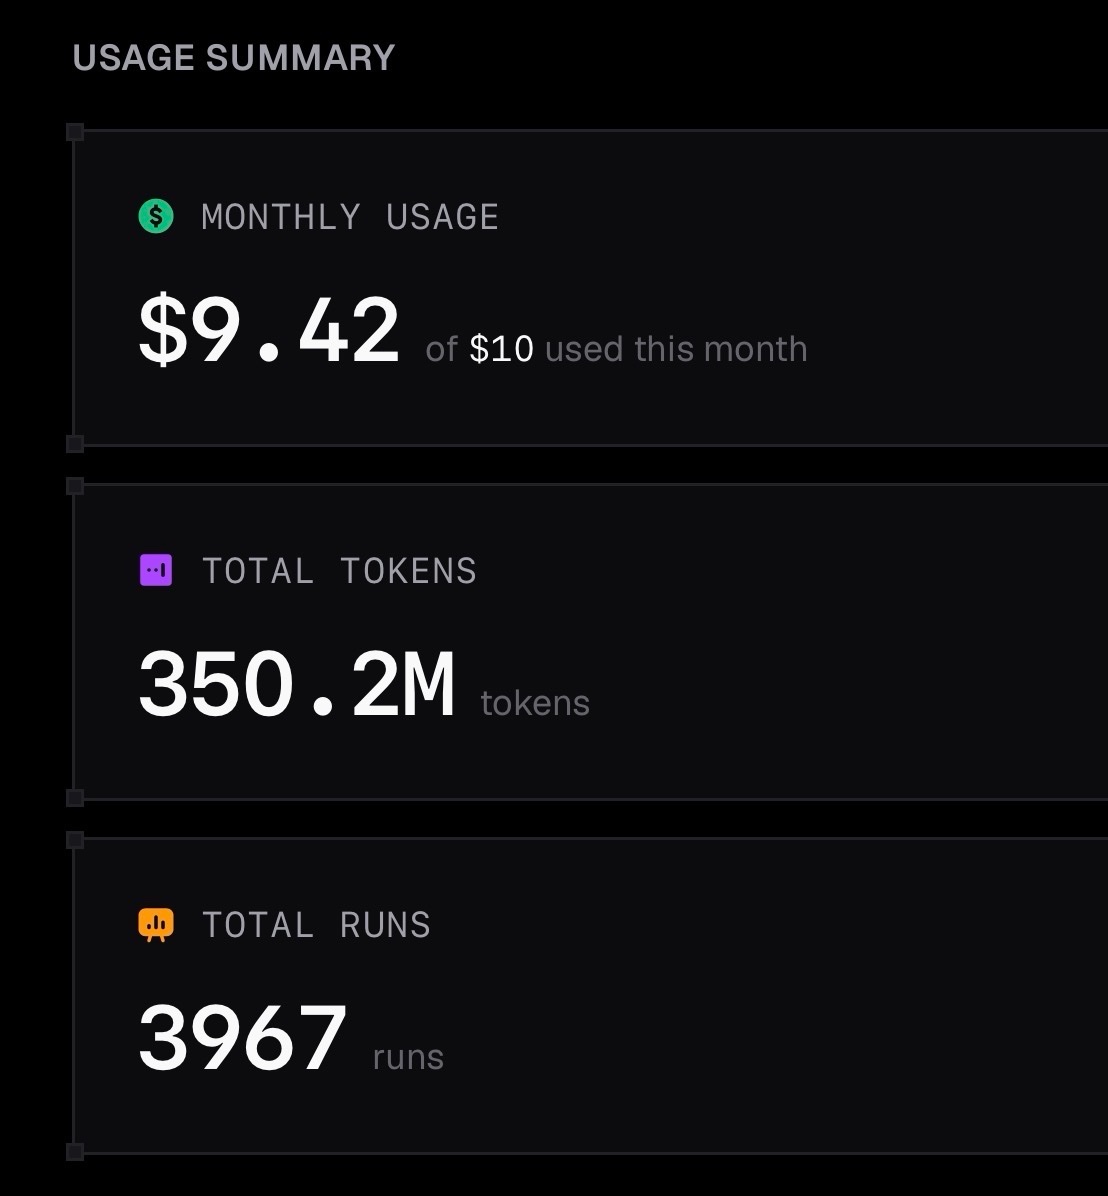1108x1196 pixels.
Task: Click the green dollar Monthly Usage icon
Action: click(156, 217)
